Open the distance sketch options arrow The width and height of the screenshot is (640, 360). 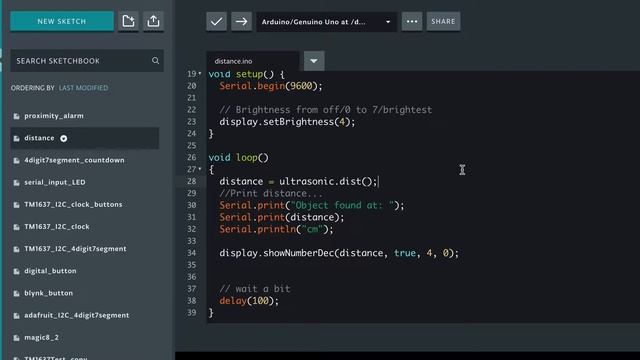[64, 138]
